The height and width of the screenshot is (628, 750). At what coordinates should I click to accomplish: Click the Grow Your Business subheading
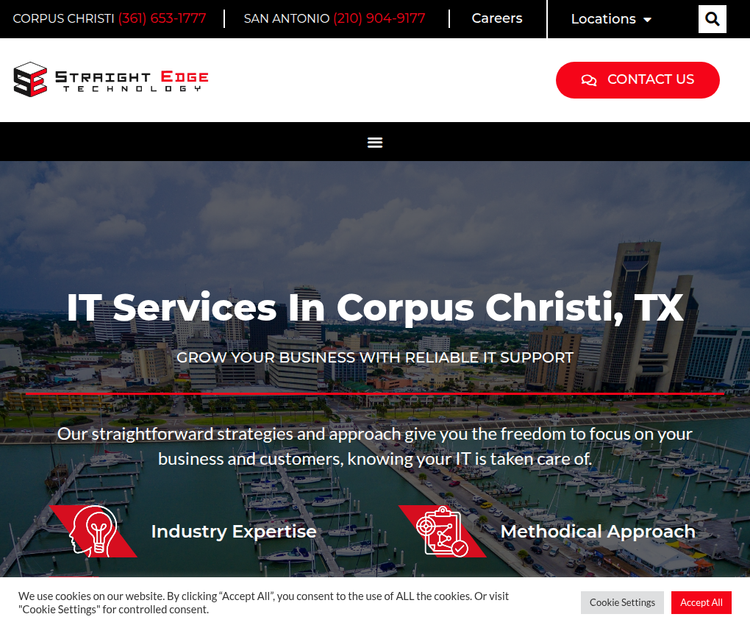point(375,358)
